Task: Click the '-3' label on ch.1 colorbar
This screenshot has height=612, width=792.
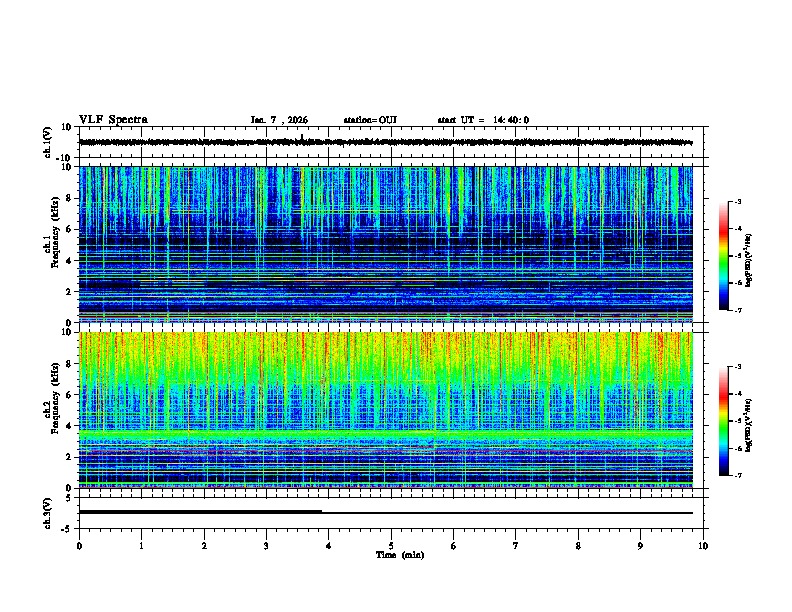Action: (x=738, y=201)
